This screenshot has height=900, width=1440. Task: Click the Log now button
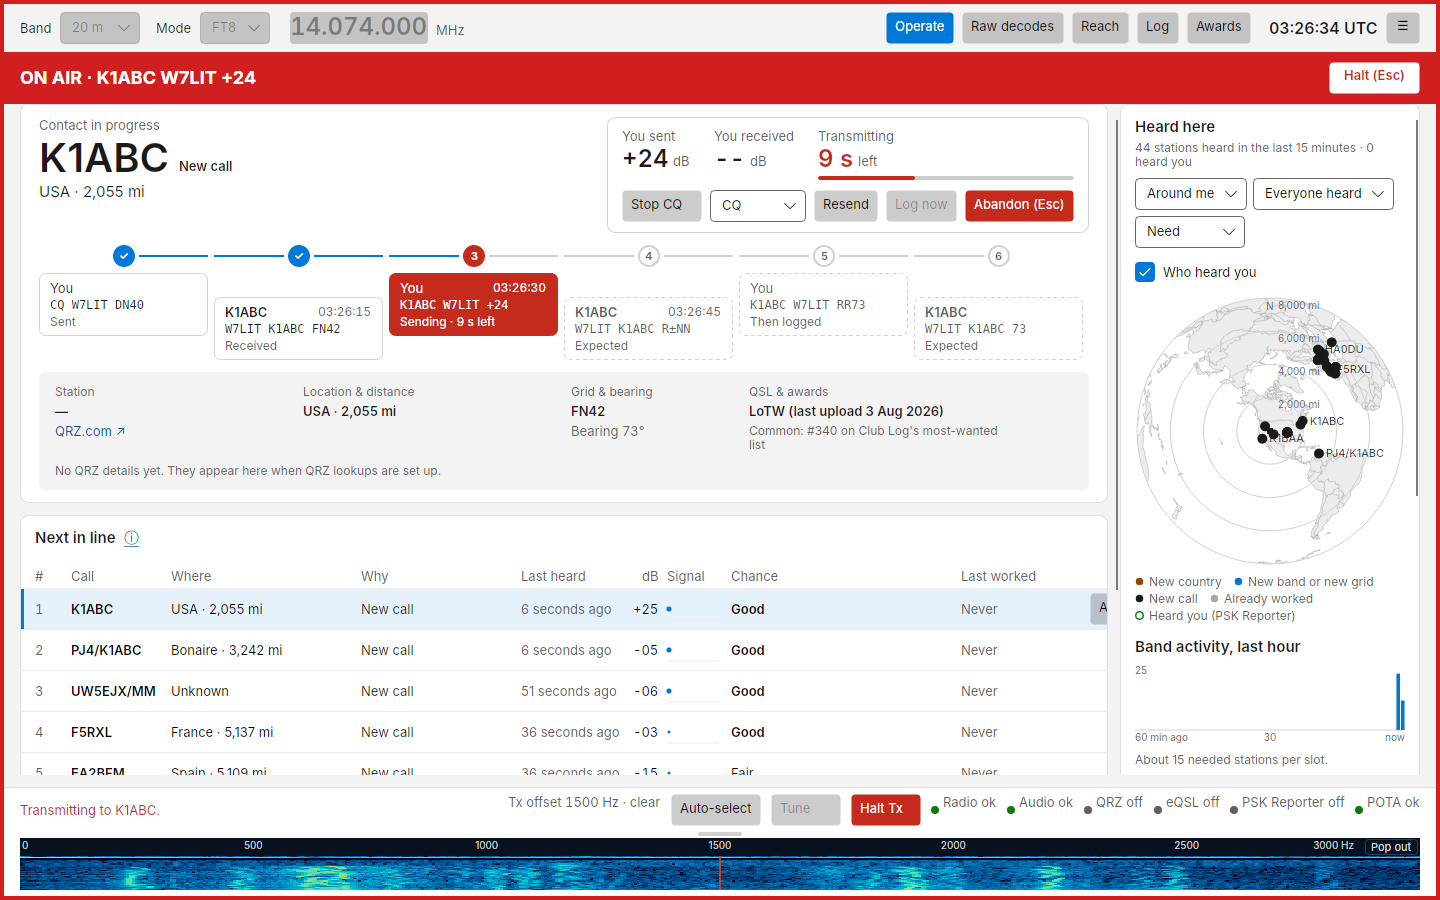[921, 205]
